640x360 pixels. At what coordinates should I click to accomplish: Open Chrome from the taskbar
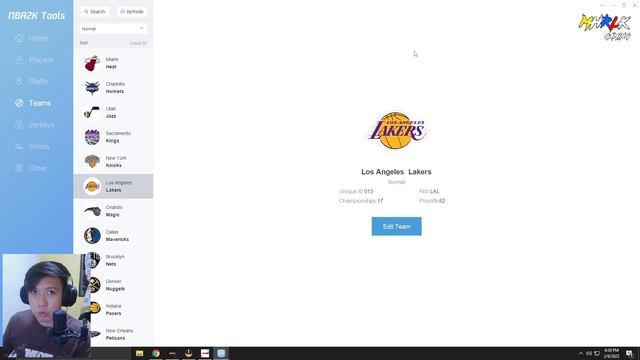(156, 353)
